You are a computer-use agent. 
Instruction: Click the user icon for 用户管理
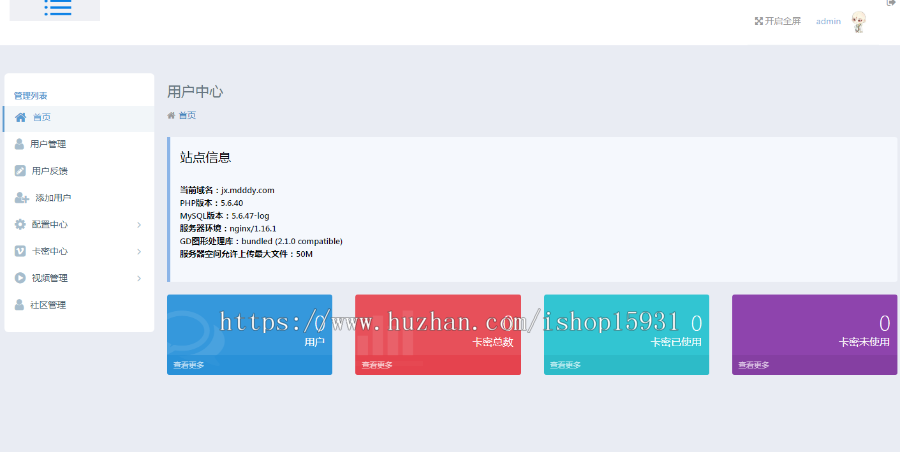(x=20, y=144)
